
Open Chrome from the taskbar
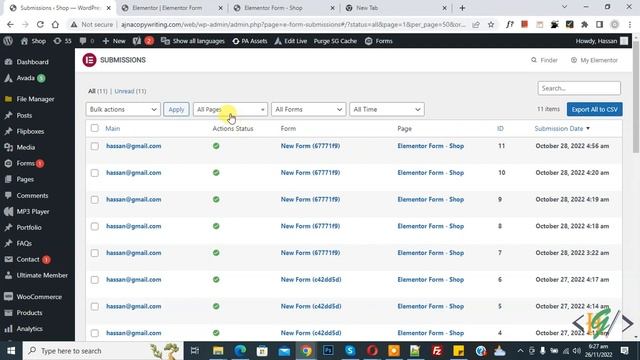click(x=306, y=351)
